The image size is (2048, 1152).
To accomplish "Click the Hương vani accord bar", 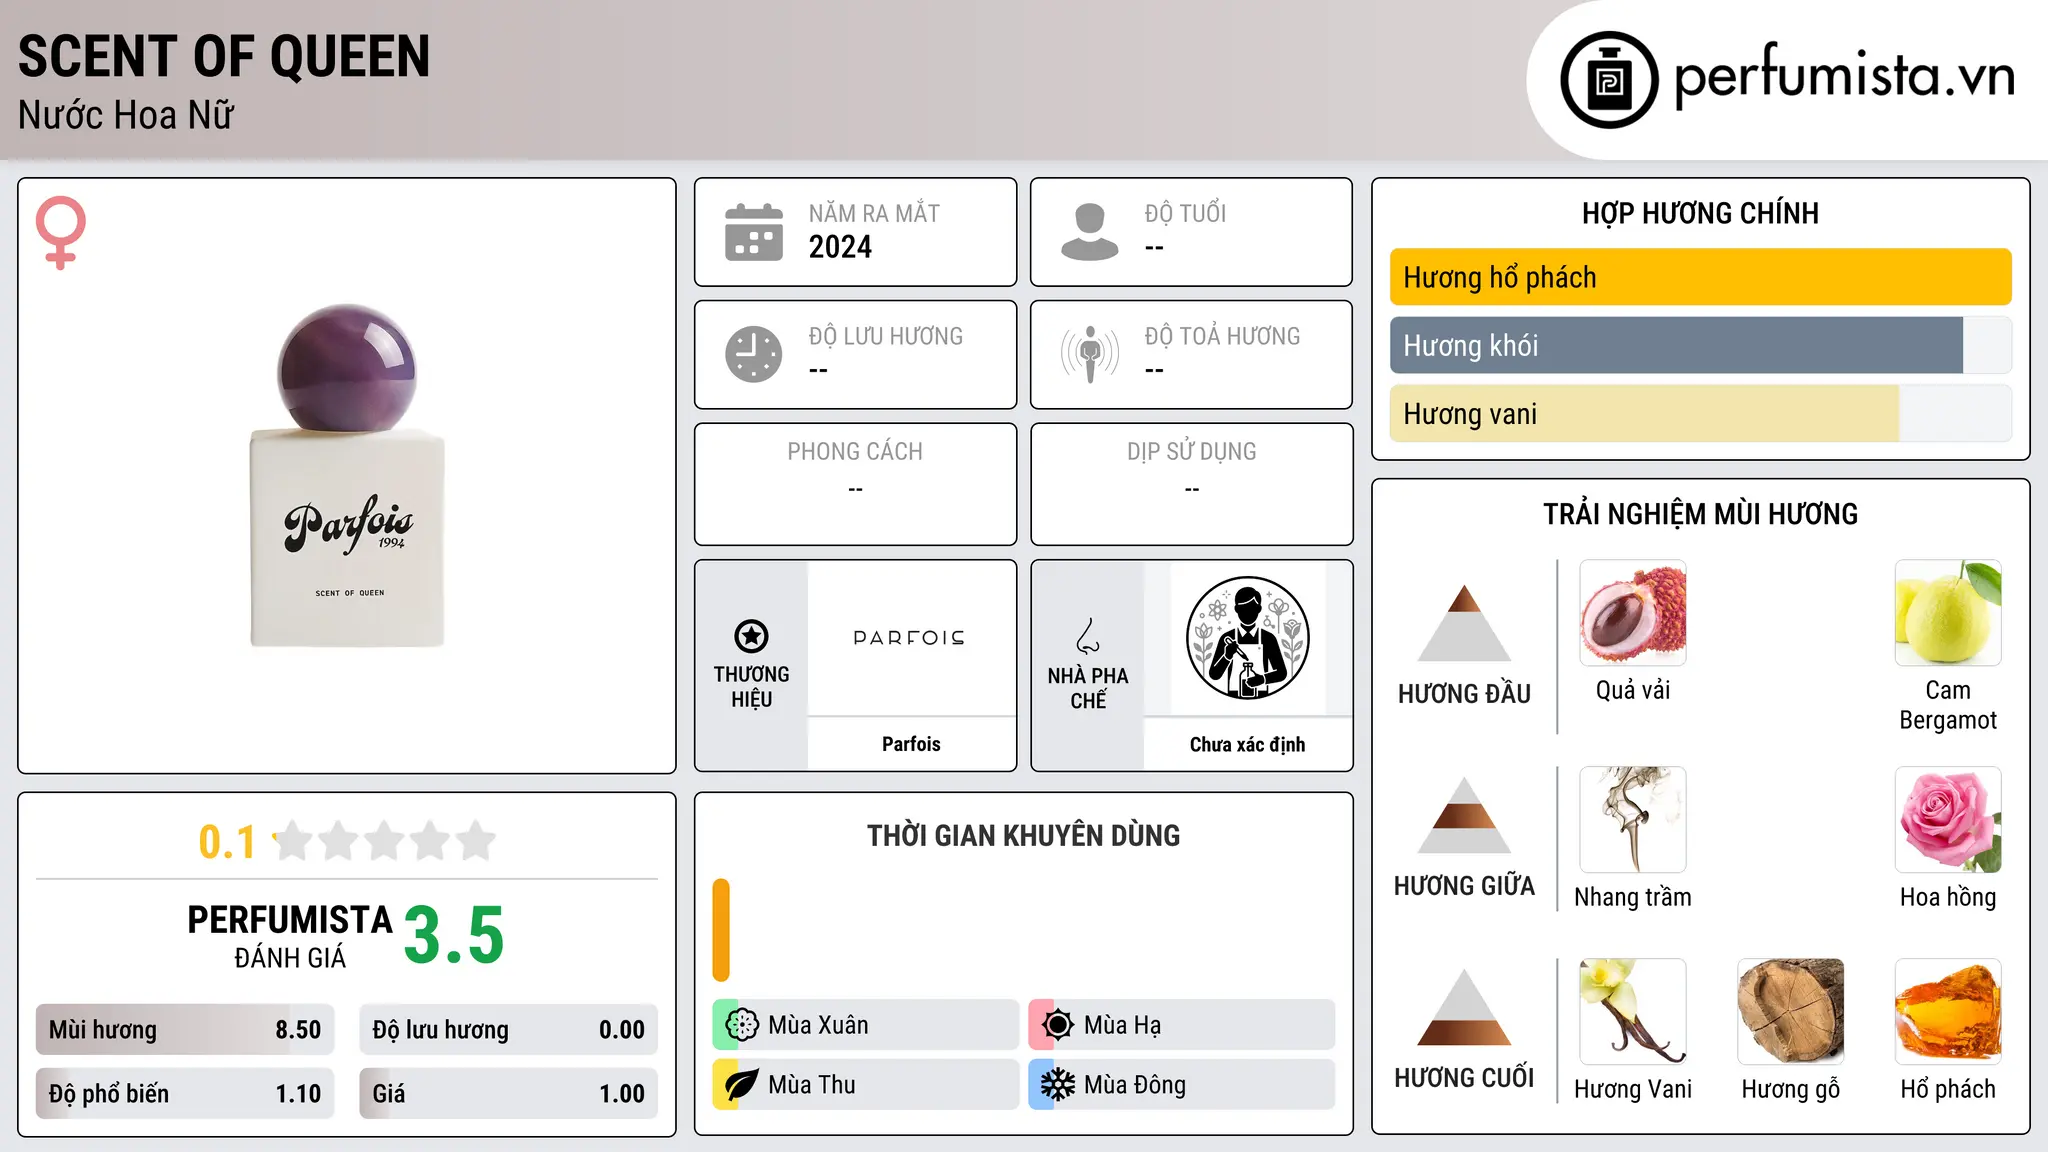I will (1701, 414).
